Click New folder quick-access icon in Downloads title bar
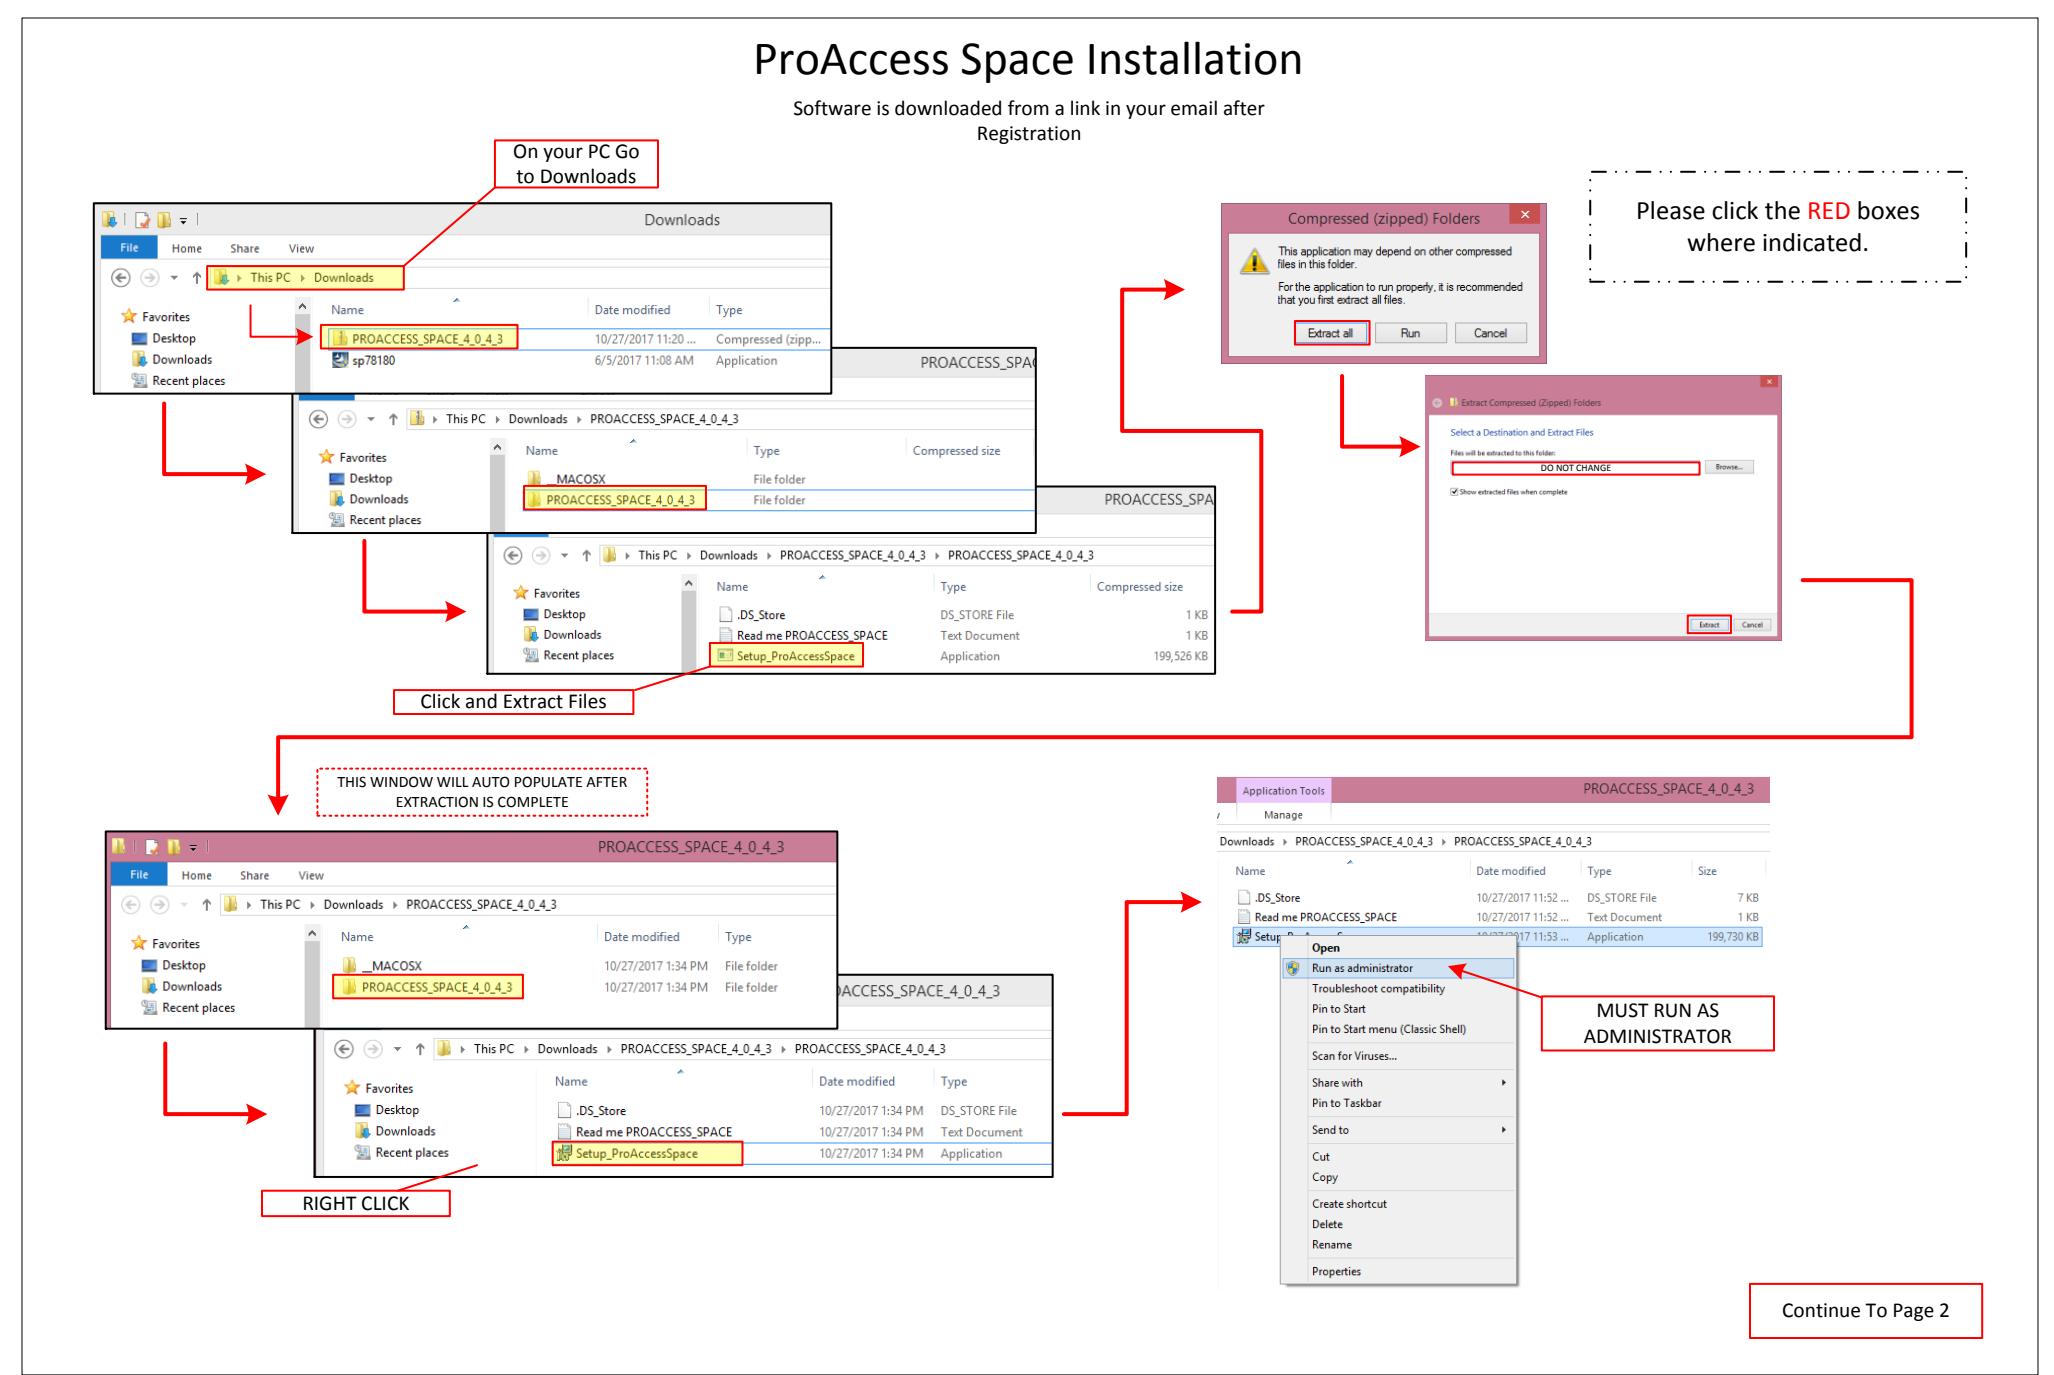 click(x=163, y=220)
